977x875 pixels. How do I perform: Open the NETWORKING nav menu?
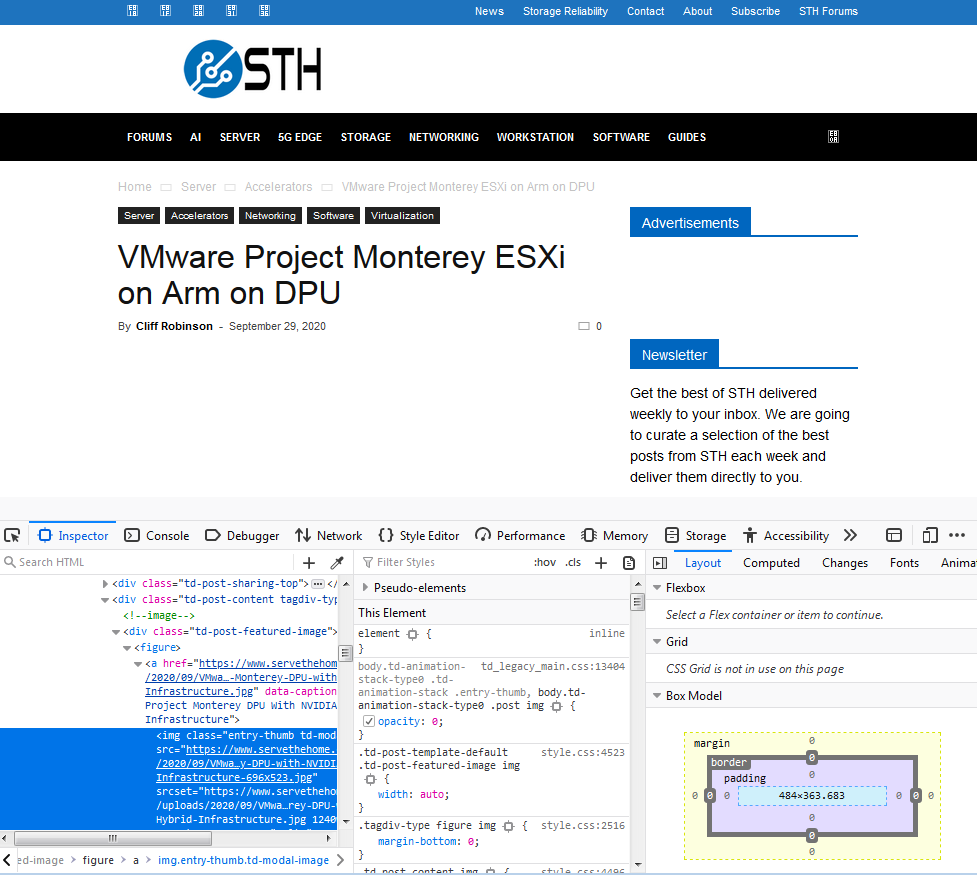tap(444, 137)
